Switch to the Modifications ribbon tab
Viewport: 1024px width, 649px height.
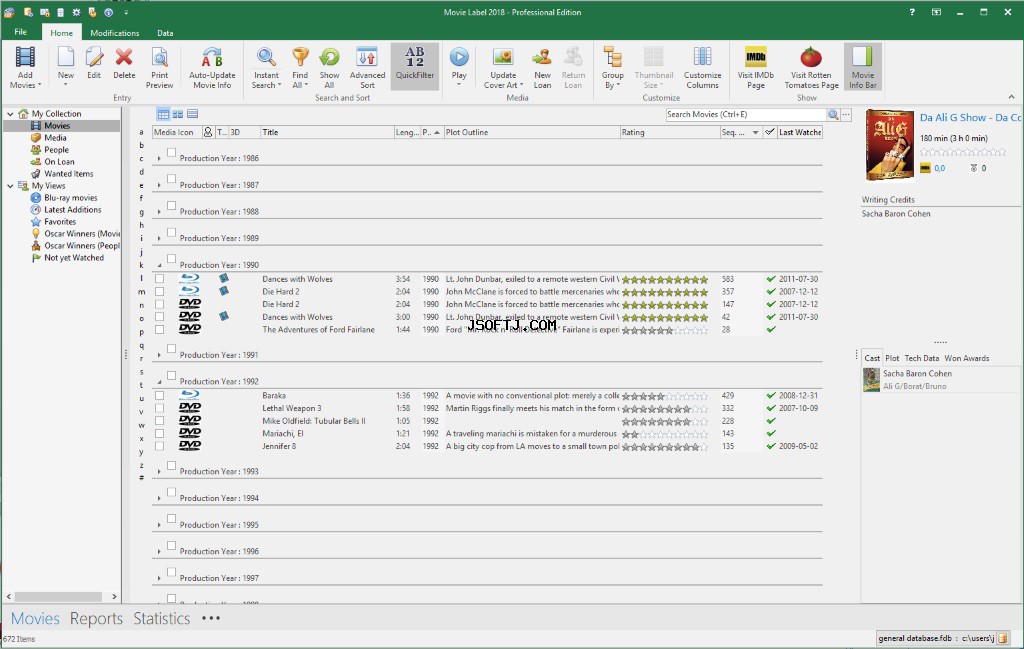coord(114,33)
